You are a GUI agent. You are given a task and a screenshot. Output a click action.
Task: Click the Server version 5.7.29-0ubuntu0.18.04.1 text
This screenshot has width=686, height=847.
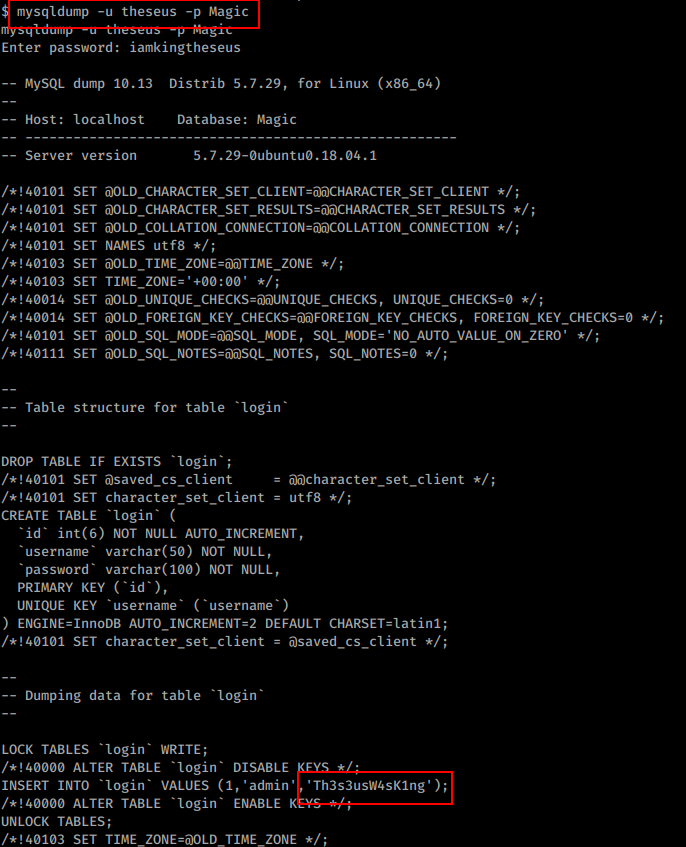click(x=189, y=156)
